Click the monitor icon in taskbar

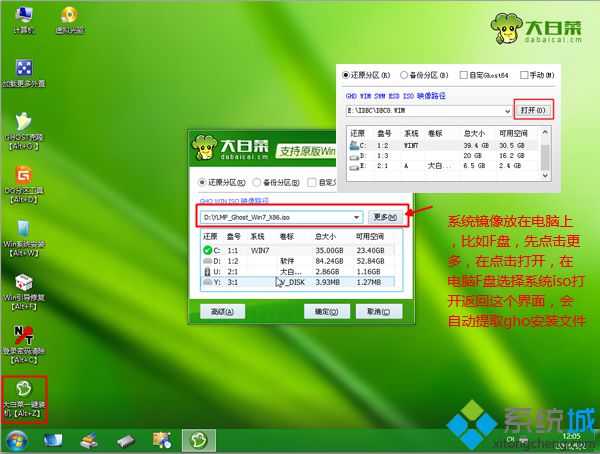pyautogui.click(x=53, y=441)
